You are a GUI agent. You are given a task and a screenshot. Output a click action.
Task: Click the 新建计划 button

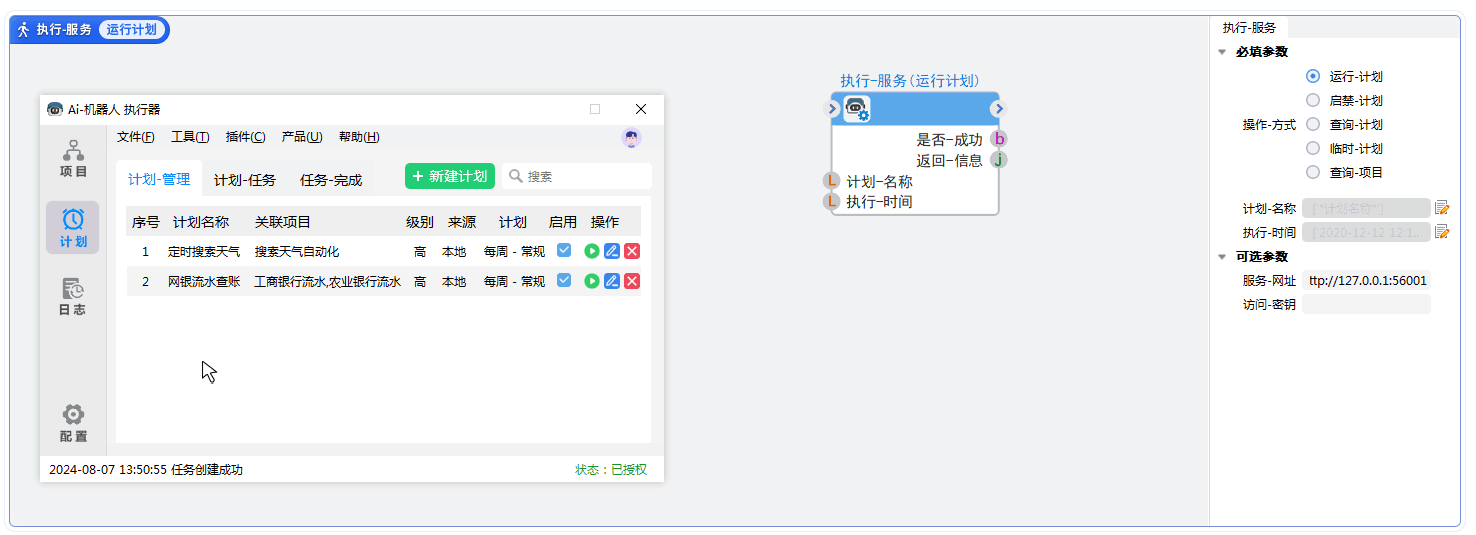(x=449, y=176)
